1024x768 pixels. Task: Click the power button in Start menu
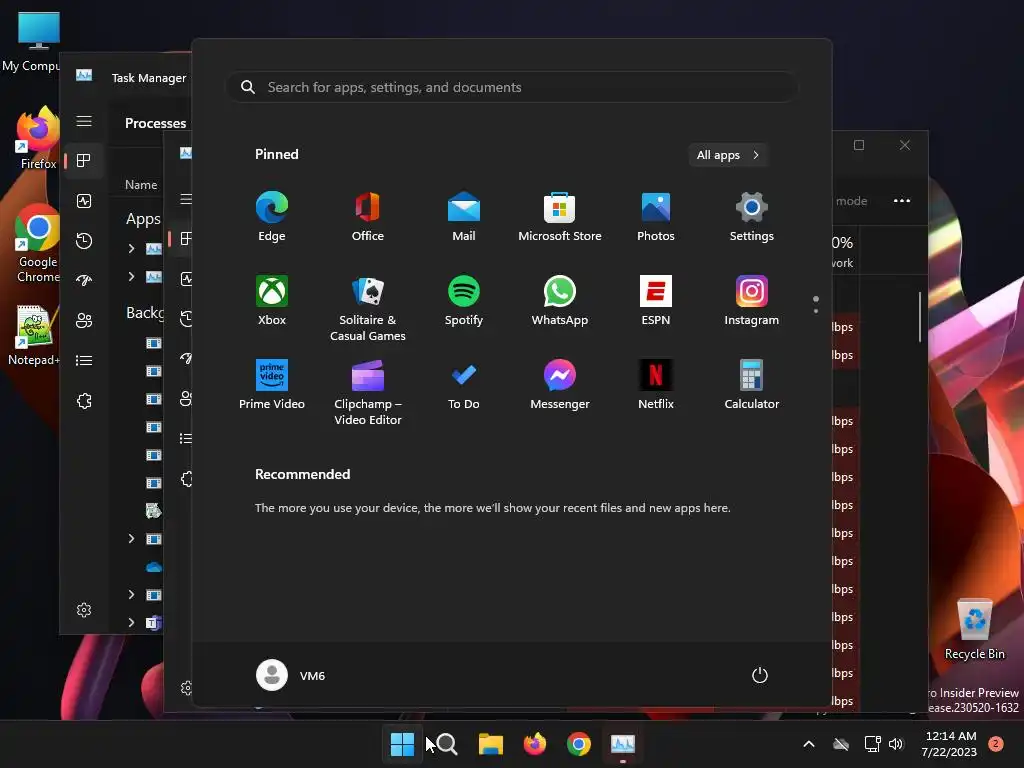pyautogui.click(x=760, y=675)
